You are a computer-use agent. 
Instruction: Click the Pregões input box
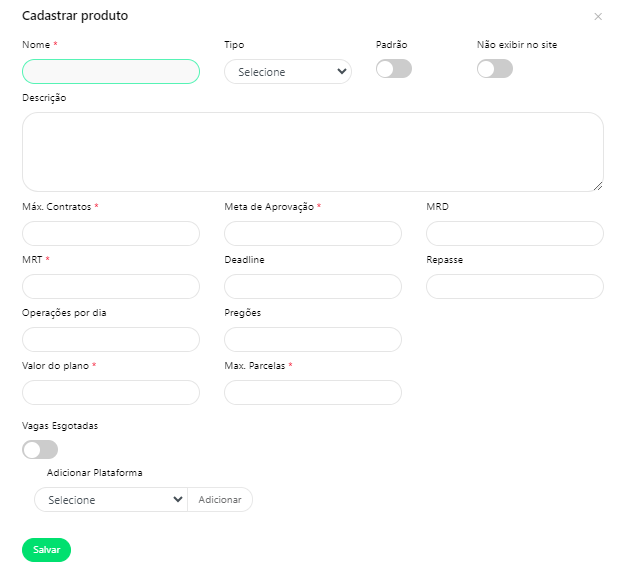(x=313, y=340)
